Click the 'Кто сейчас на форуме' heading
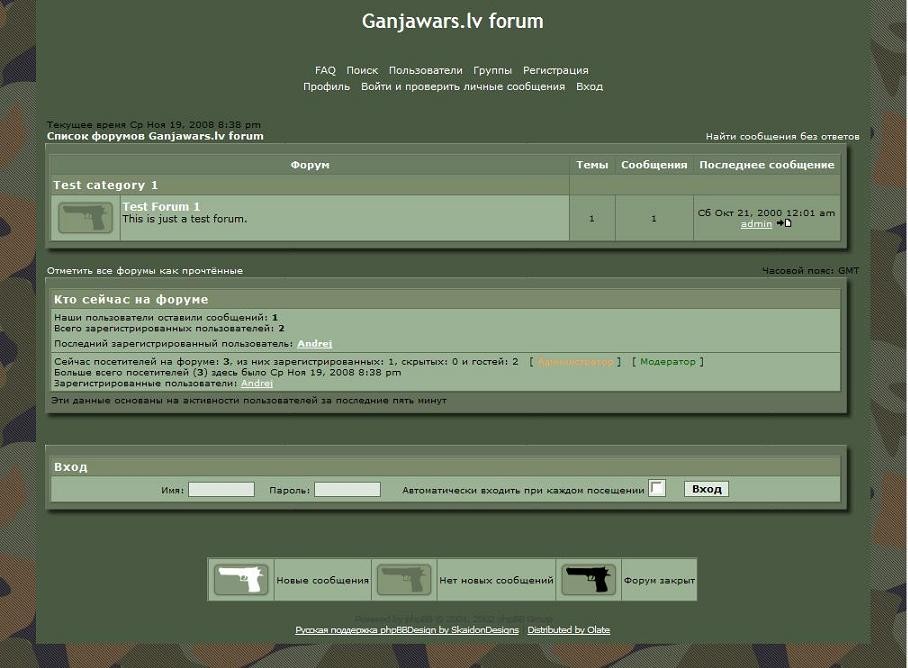This screenshot has height=668, width=908. [131, 299]
